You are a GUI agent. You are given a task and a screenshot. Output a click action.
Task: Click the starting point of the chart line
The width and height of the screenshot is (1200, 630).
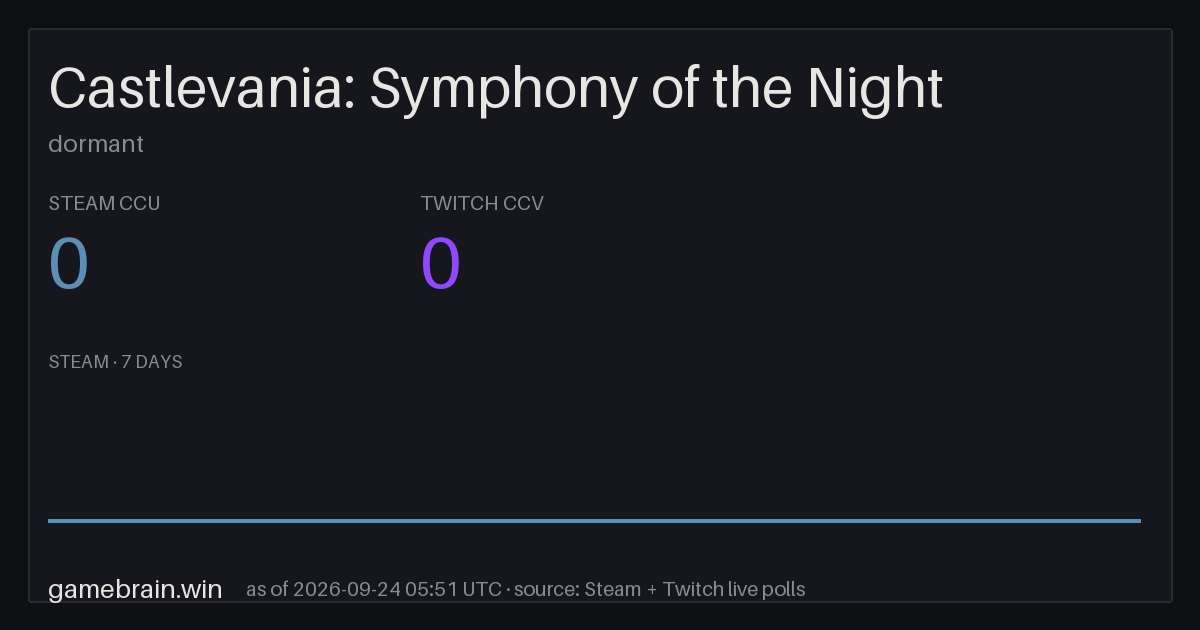click(x=49, y=520)
